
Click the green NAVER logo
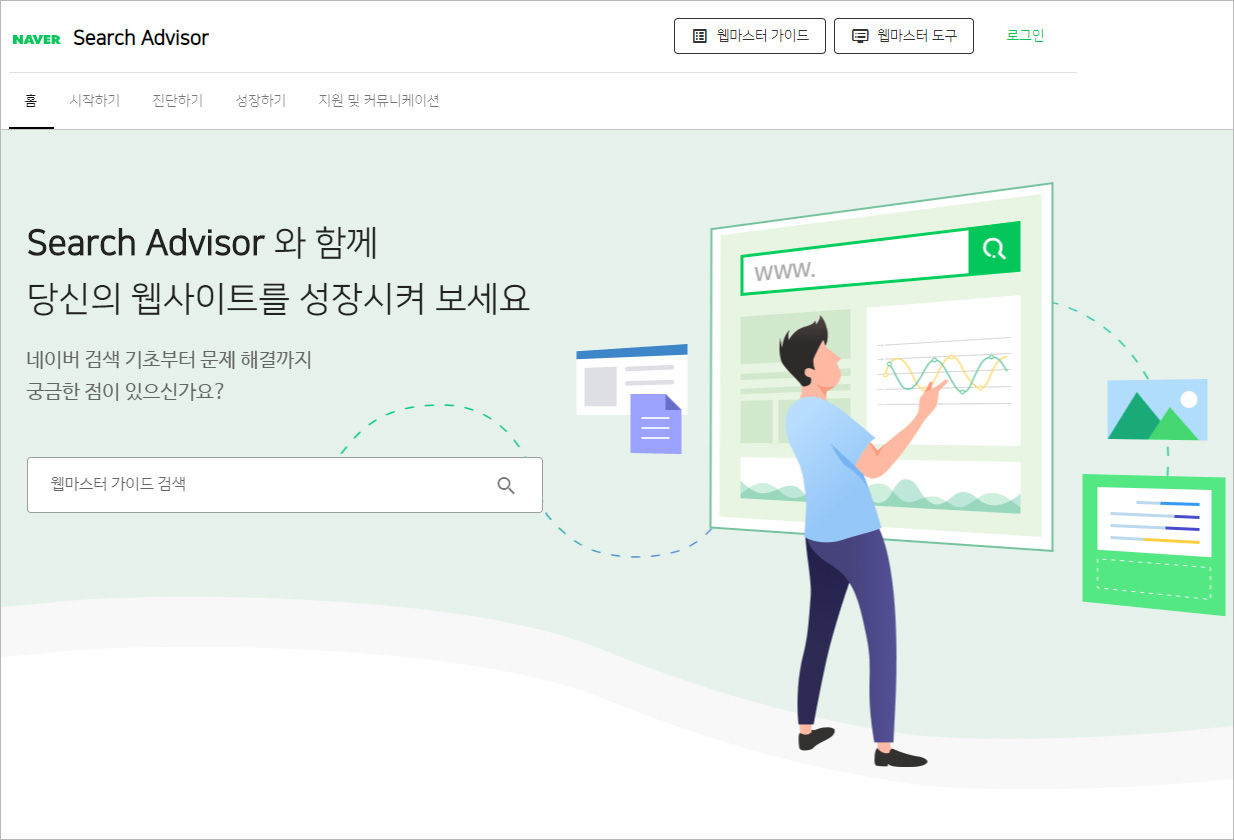click(37, 39)
